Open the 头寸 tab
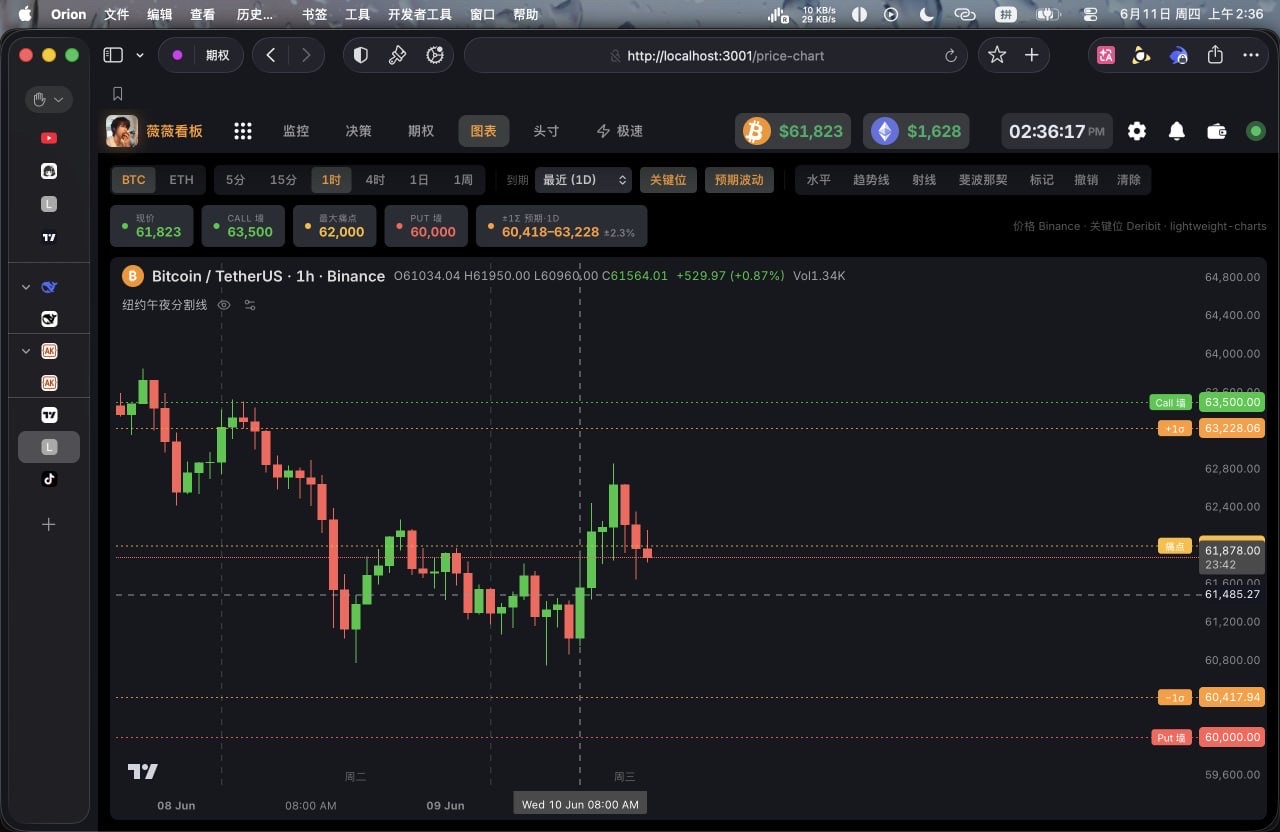This screenshot has width=1280, height=832. [x=546, y=131]
